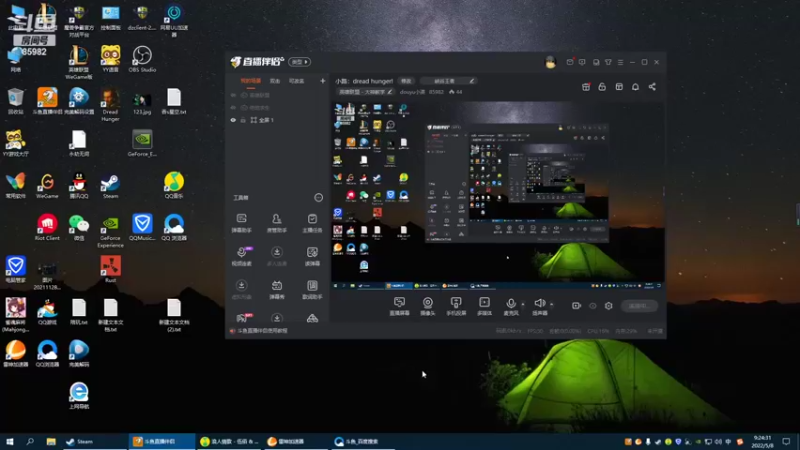Open the 读弹幕 read danmaku tool
The height and width of the screenshot is (450, 800).
(x=312, y=256)
